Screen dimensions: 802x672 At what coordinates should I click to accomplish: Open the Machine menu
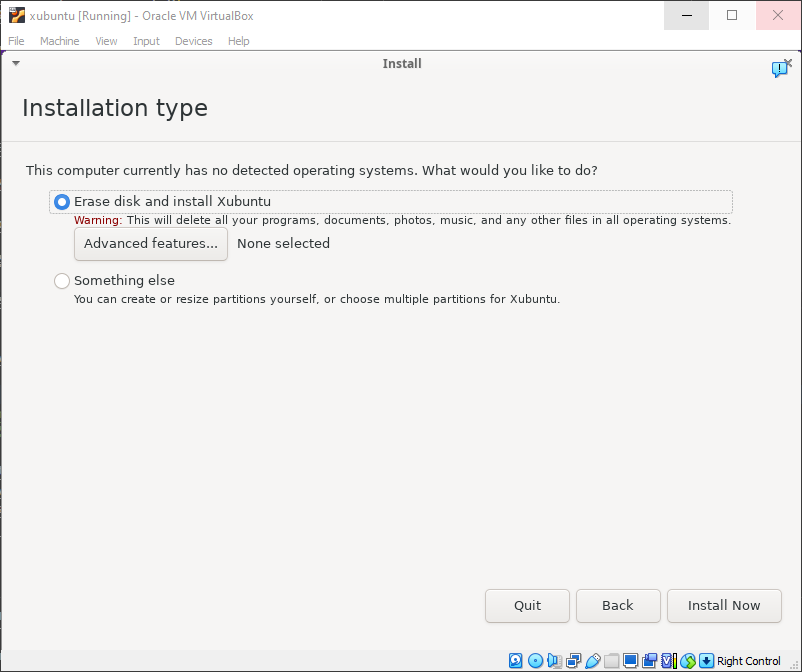pyautogui.click(x=59, y=41)
